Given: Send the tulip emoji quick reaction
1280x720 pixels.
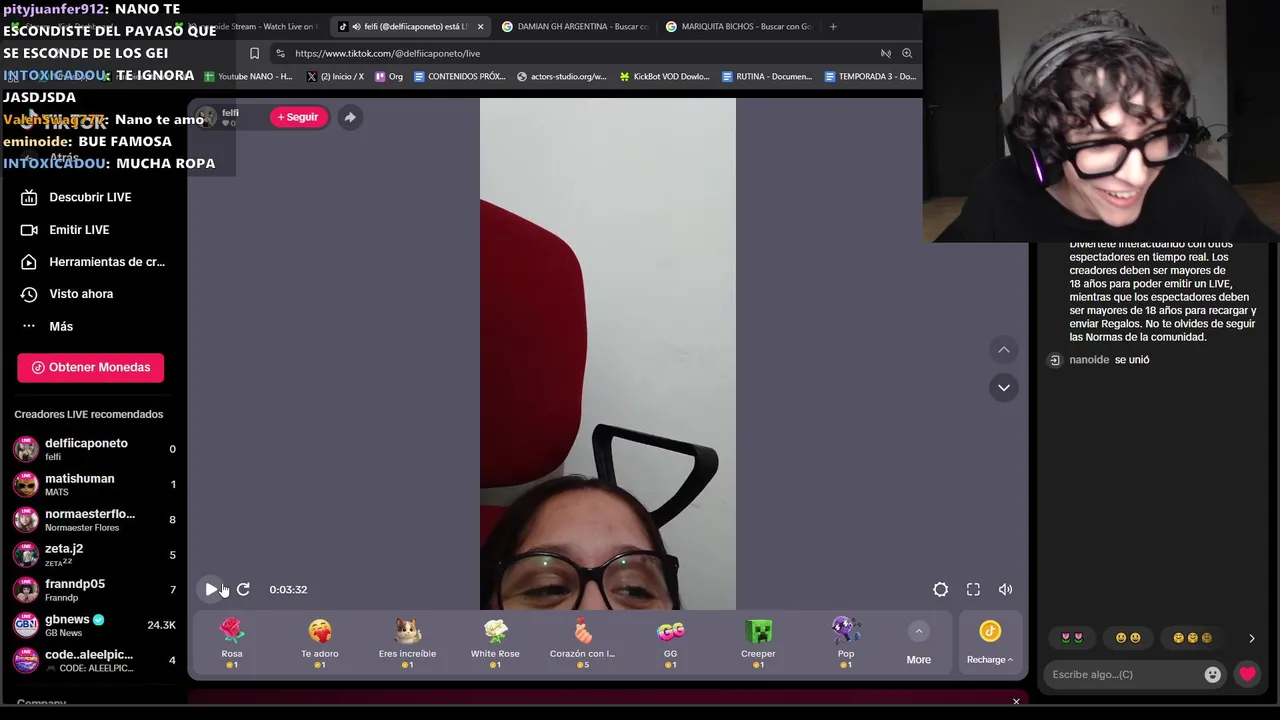Looking at the screenshot, I should tap(1072, 638).
